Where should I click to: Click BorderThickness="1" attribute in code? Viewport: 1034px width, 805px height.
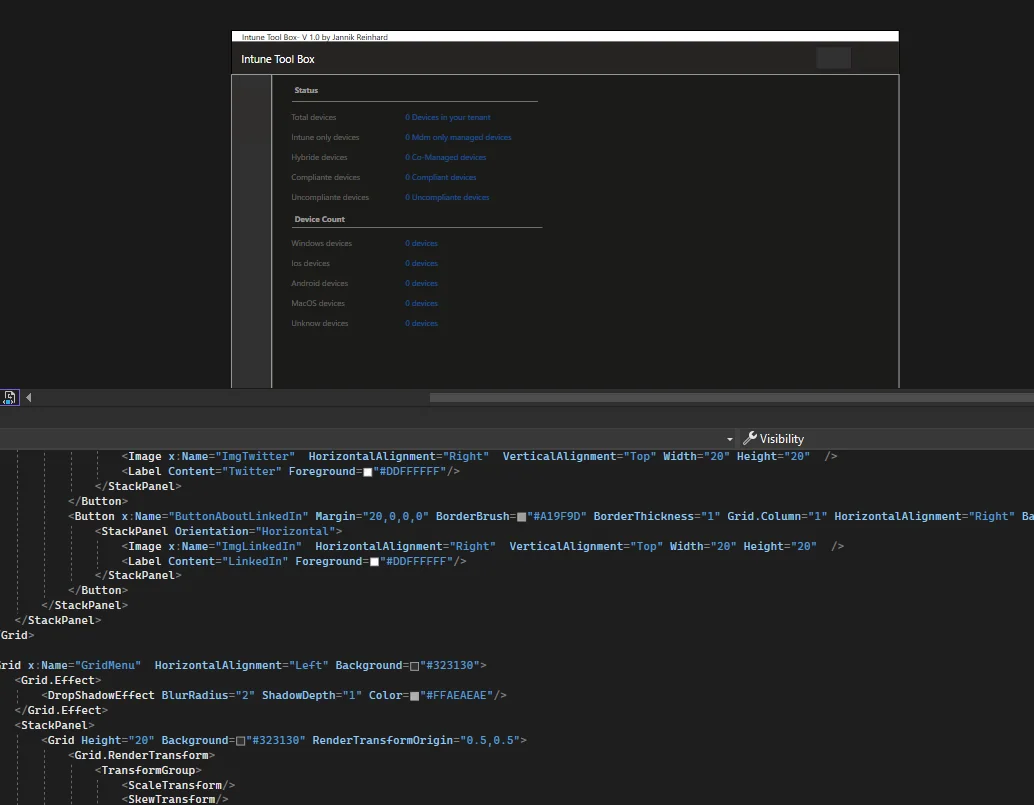coord(657,516)
